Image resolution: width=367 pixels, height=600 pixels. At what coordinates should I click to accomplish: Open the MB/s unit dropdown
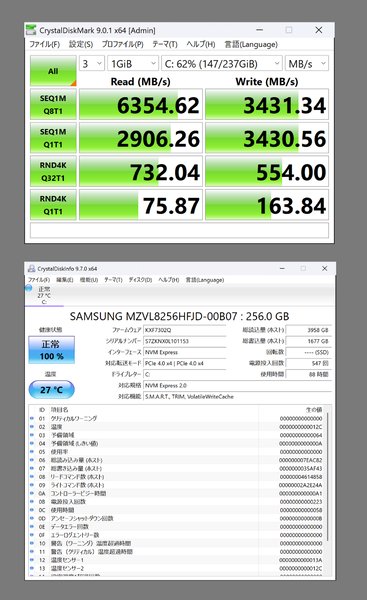(307, 64)
